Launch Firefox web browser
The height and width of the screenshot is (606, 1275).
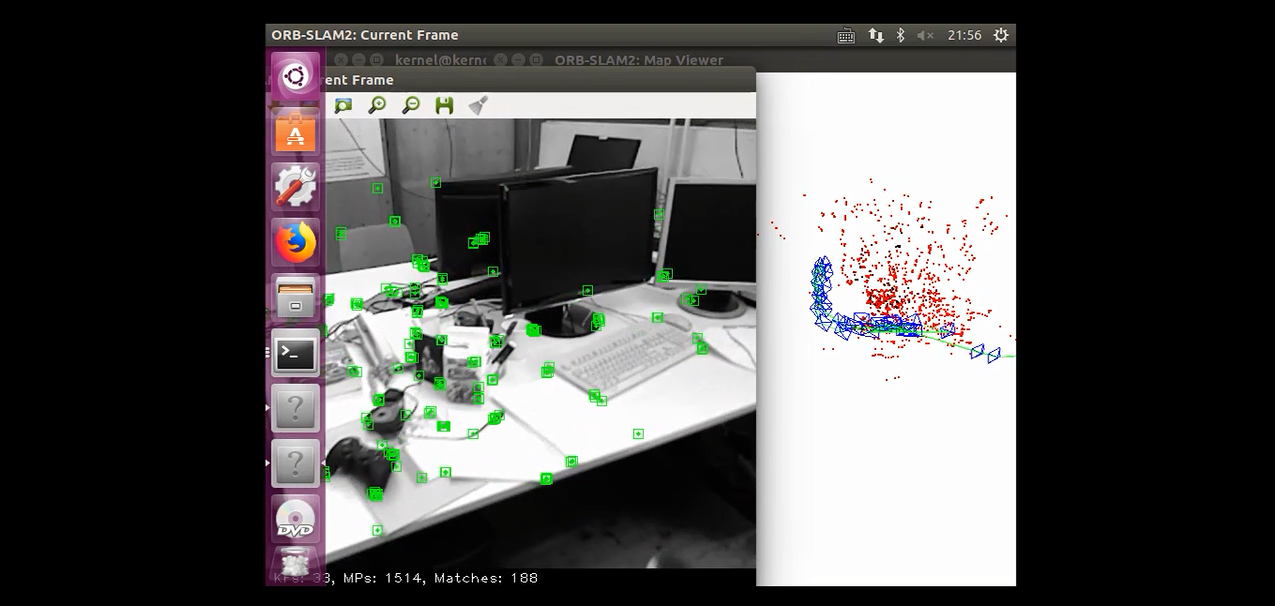pyautogui.click(x=295, y=242)
